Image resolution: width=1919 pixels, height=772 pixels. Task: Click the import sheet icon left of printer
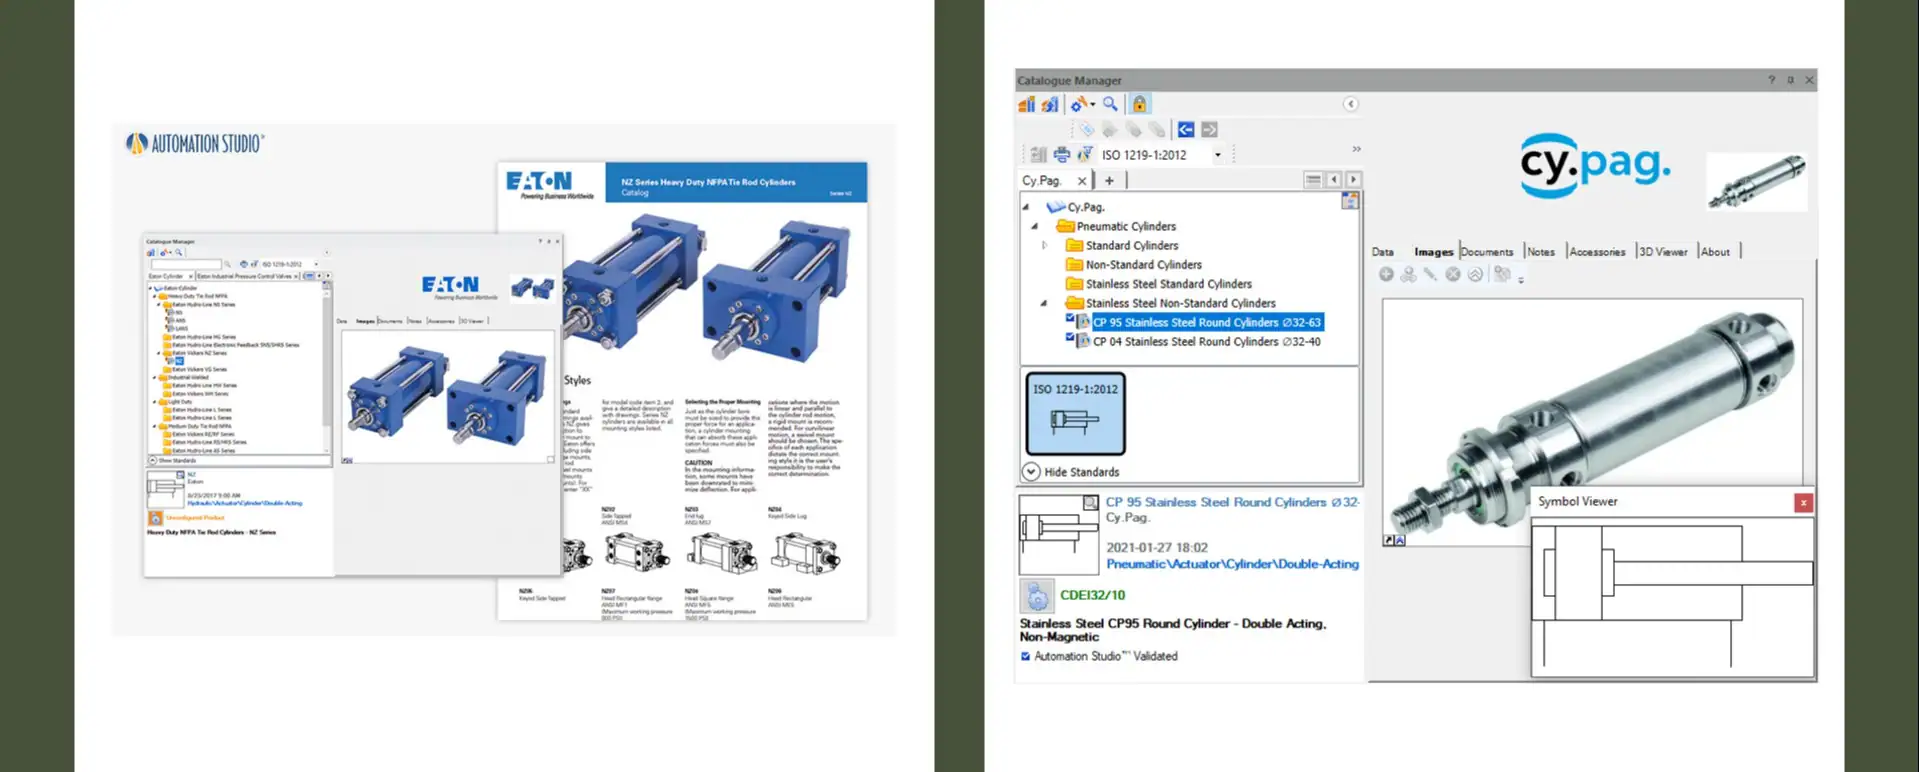pos(1039,155)
